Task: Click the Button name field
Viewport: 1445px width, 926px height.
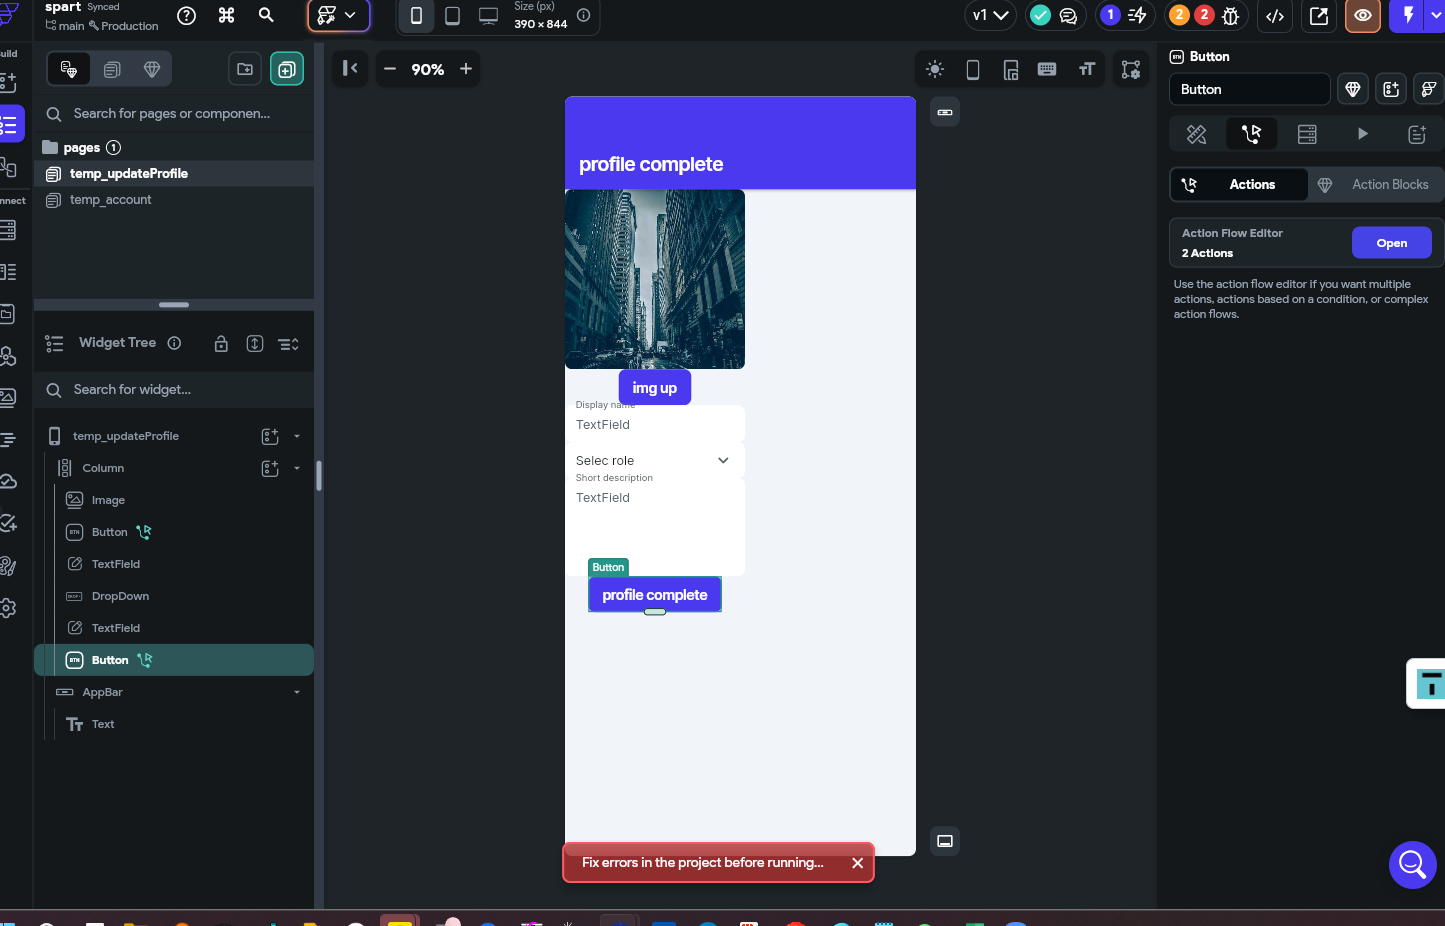Action: (1250, 89)
